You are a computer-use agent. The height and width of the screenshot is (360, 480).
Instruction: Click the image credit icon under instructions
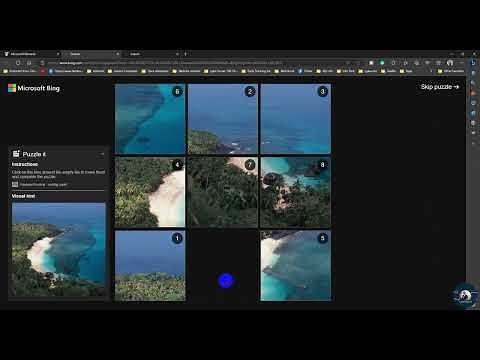[15, 184]
